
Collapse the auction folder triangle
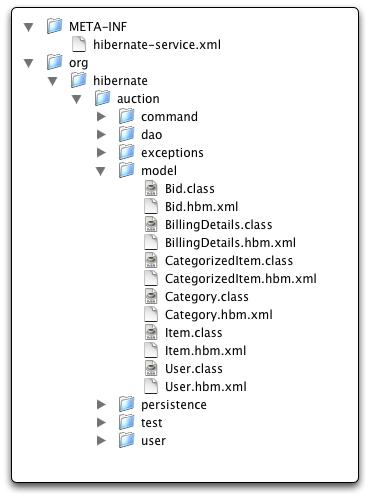pos(77,99)
